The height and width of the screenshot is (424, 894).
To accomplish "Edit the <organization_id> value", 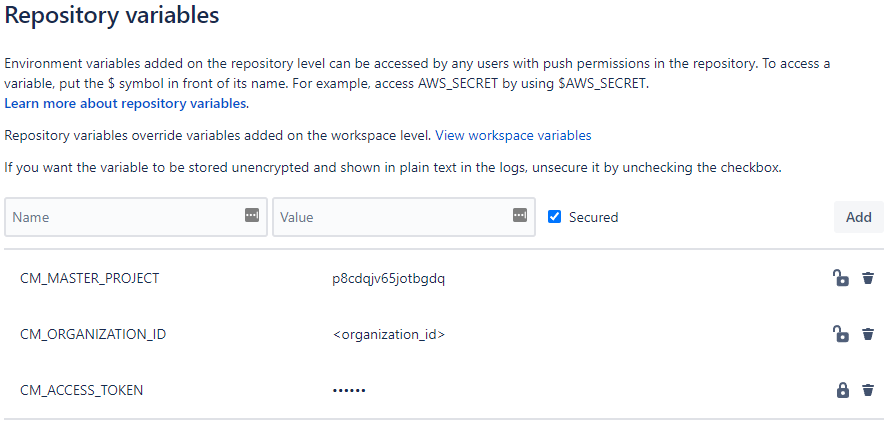I will coord(388,334).
